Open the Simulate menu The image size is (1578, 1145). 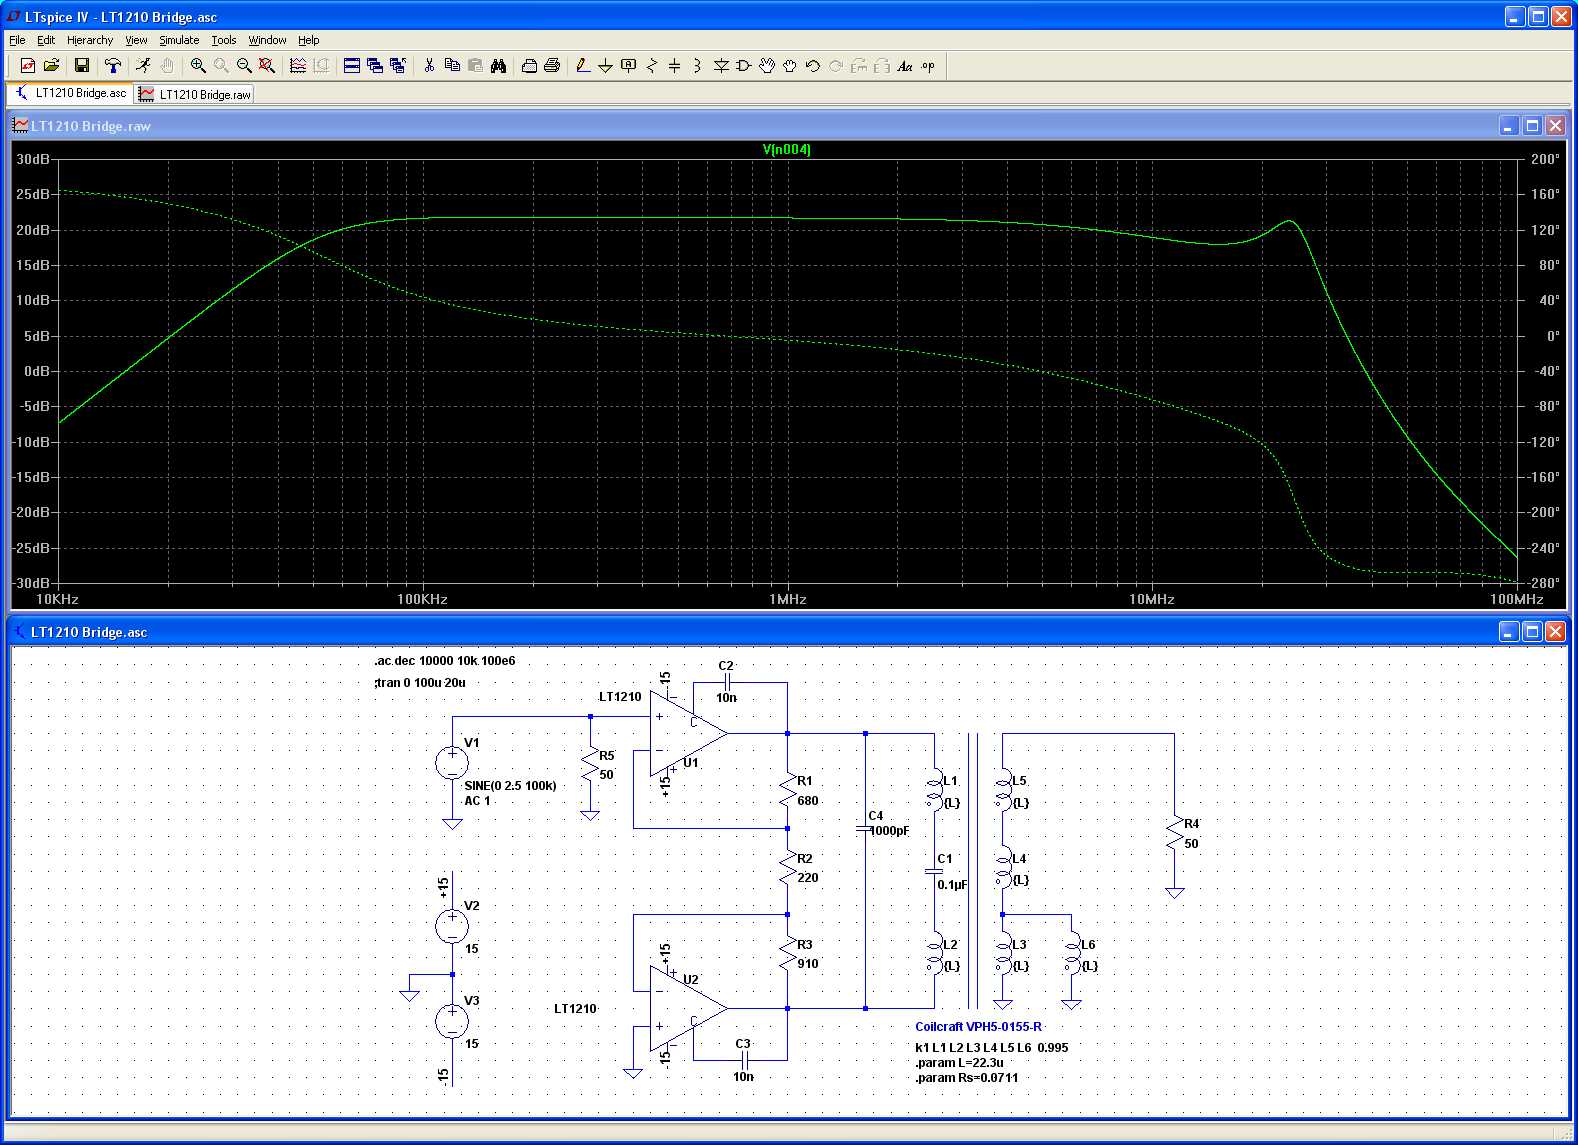179,40
